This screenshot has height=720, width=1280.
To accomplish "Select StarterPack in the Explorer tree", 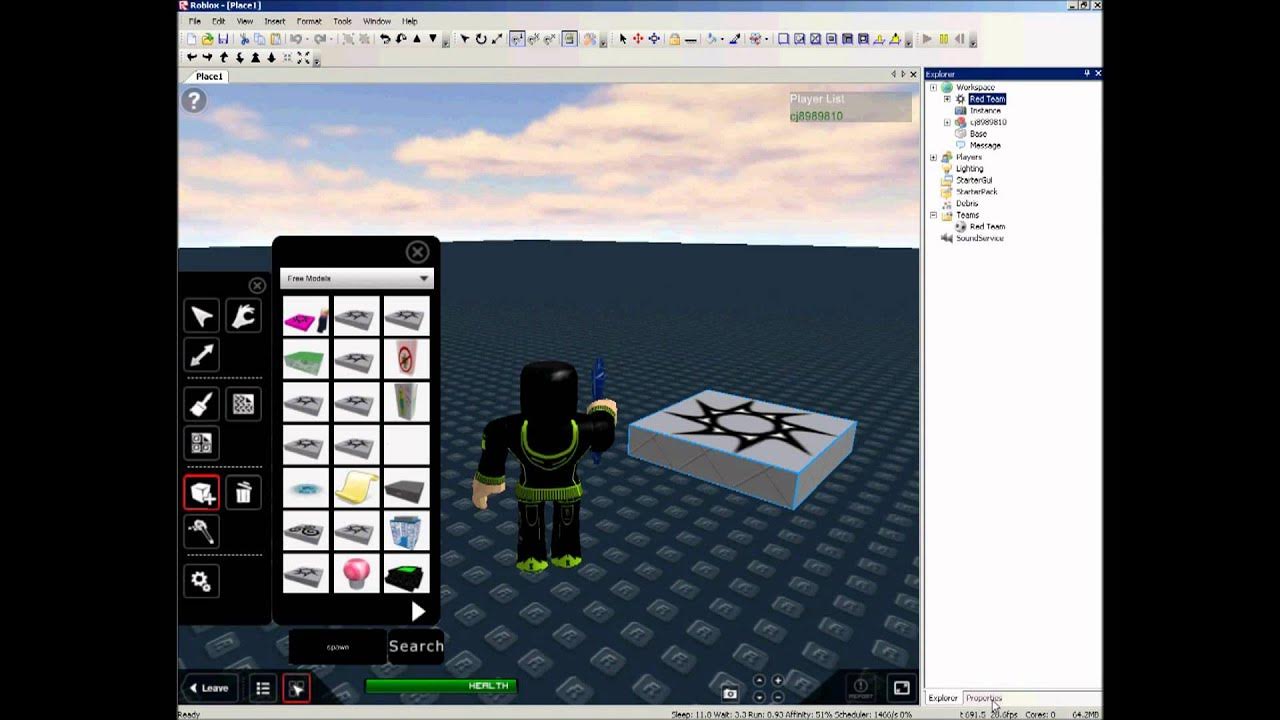I will (976, 192).
